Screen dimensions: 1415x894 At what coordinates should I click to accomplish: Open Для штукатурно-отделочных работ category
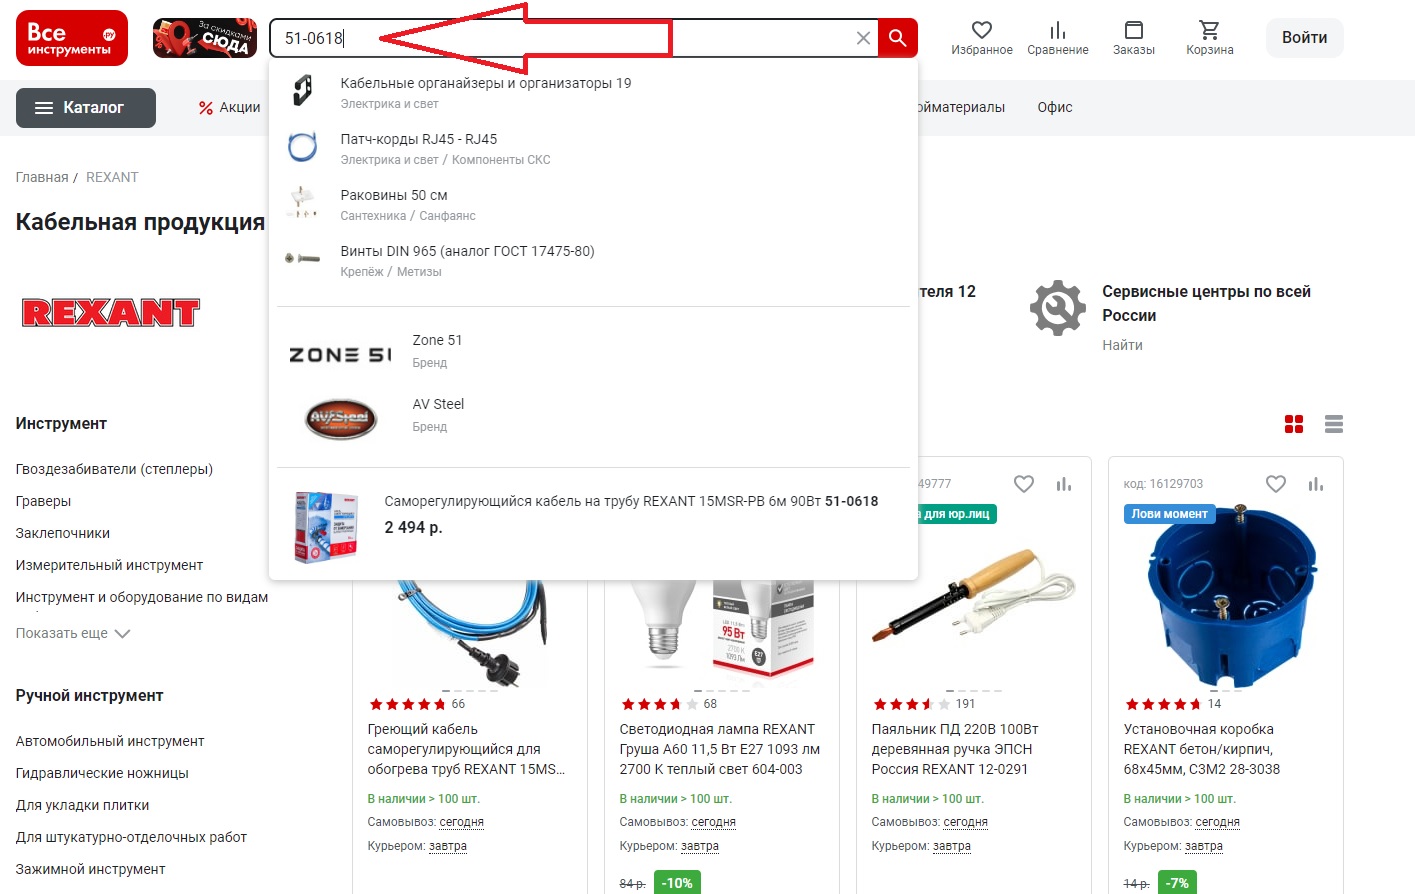pos(131,837)
